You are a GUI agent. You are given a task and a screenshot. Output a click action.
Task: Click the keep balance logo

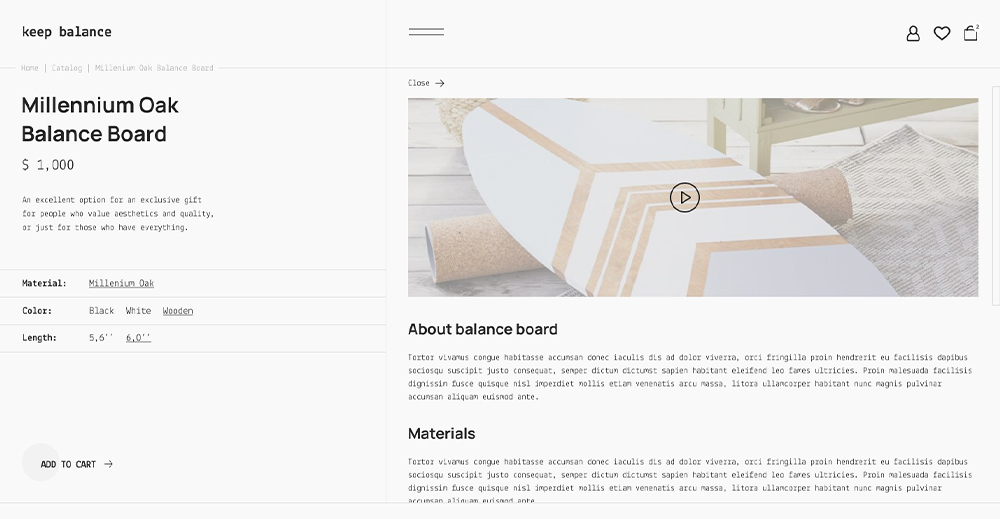[x=66, y=32]
